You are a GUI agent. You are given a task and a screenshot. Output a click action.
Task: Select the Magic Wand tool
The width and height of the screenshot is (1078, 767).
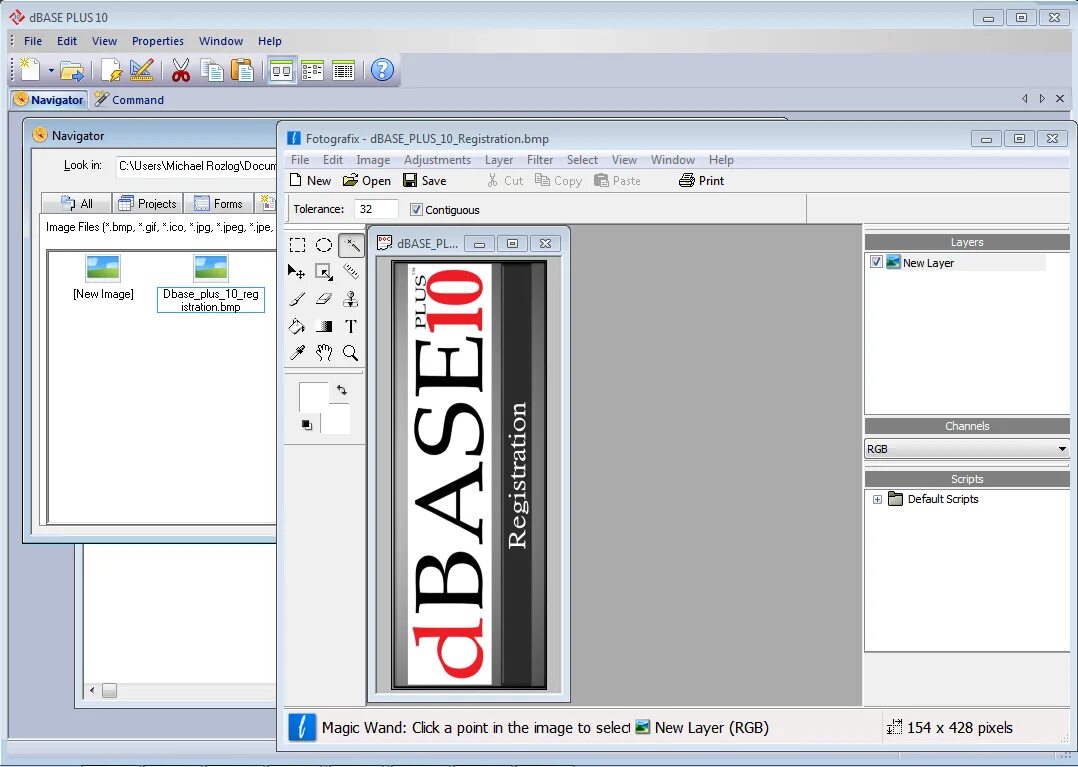(351, 245)
